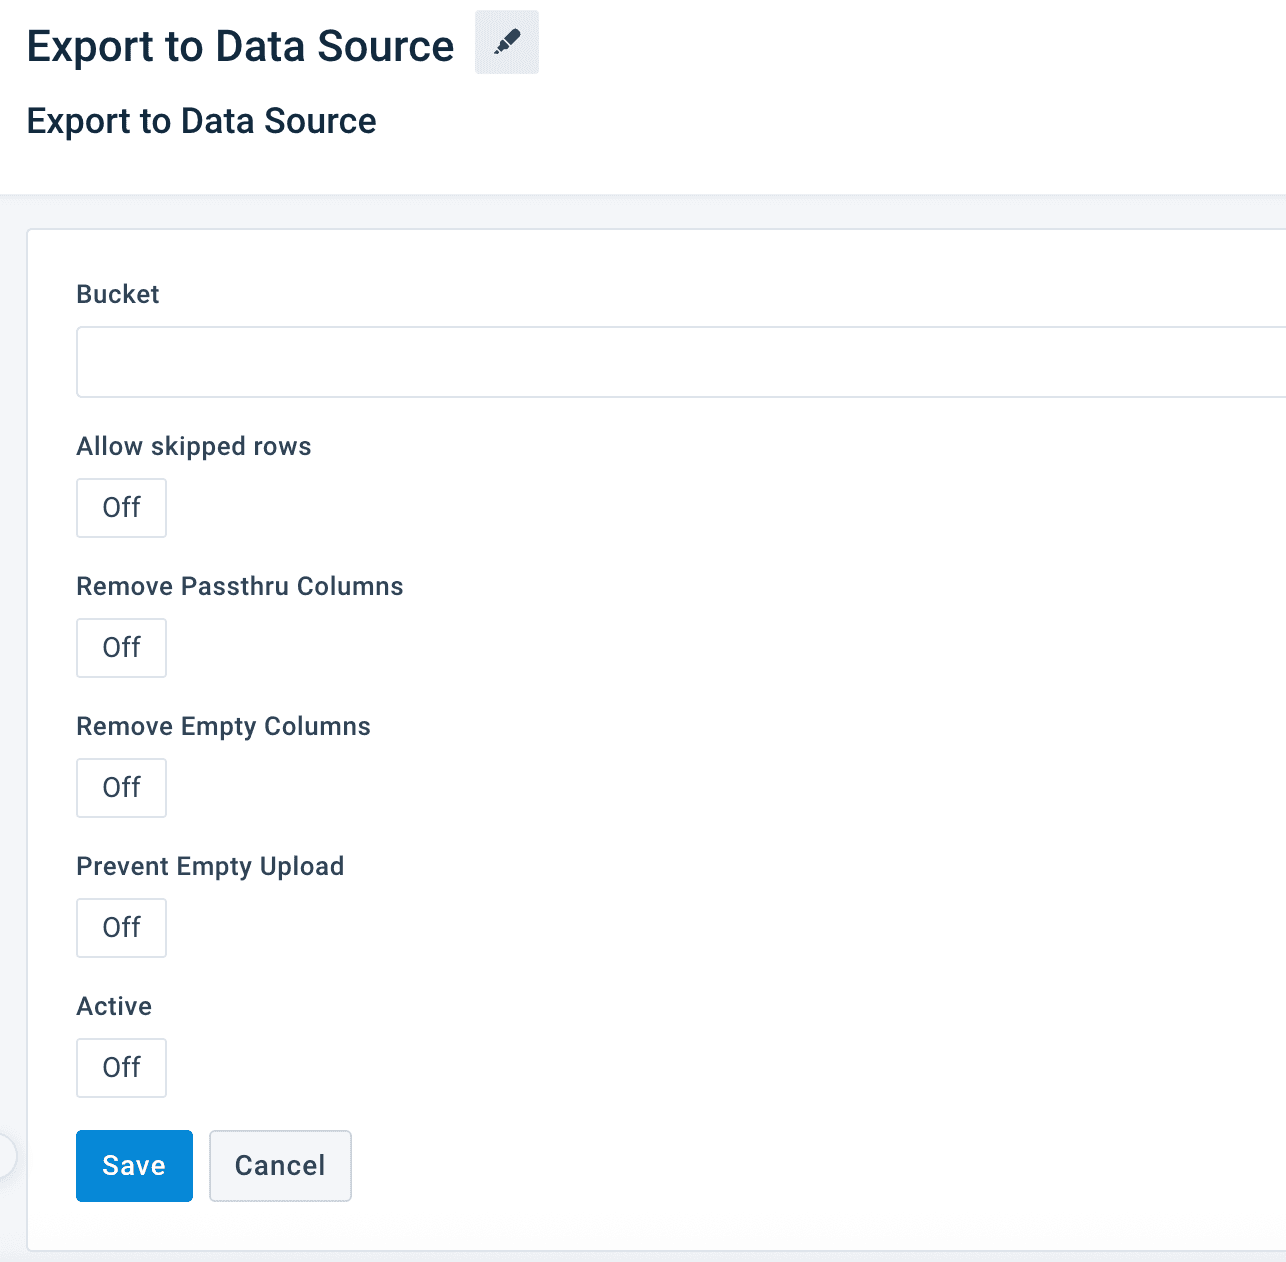The height and width of the screenshot is (1262, 1286).
Task: Click empty form panel space right of Save and Cancel
Action: tap(800, 1166)
